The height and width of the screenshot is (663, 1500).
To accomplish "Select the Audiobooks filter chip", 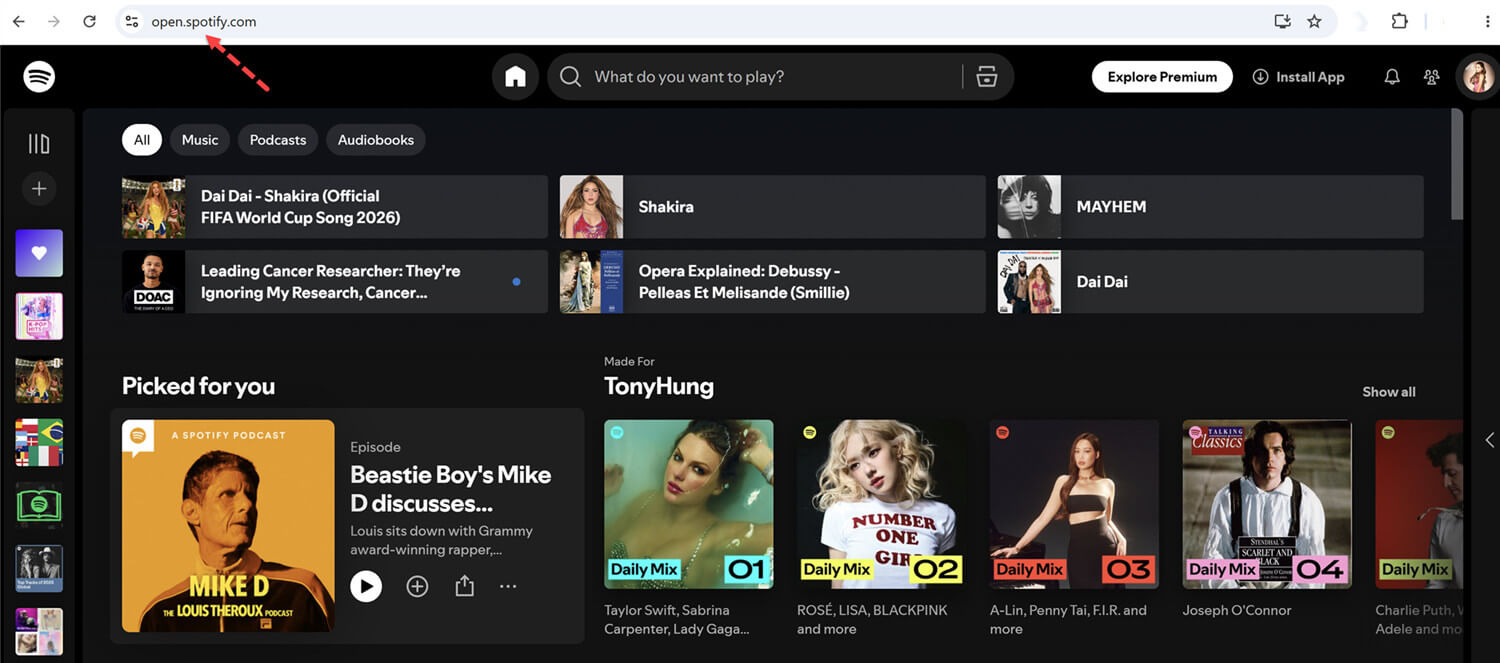I will [x=376, y=140].
